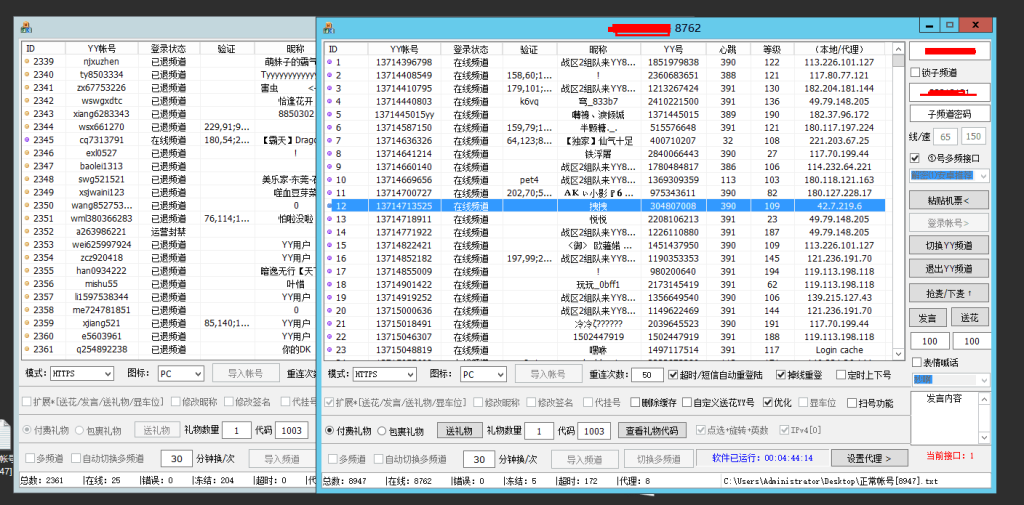Click 送礼物 button in front window
This screenshot has width=1024, height=505.
coord(459,431)
